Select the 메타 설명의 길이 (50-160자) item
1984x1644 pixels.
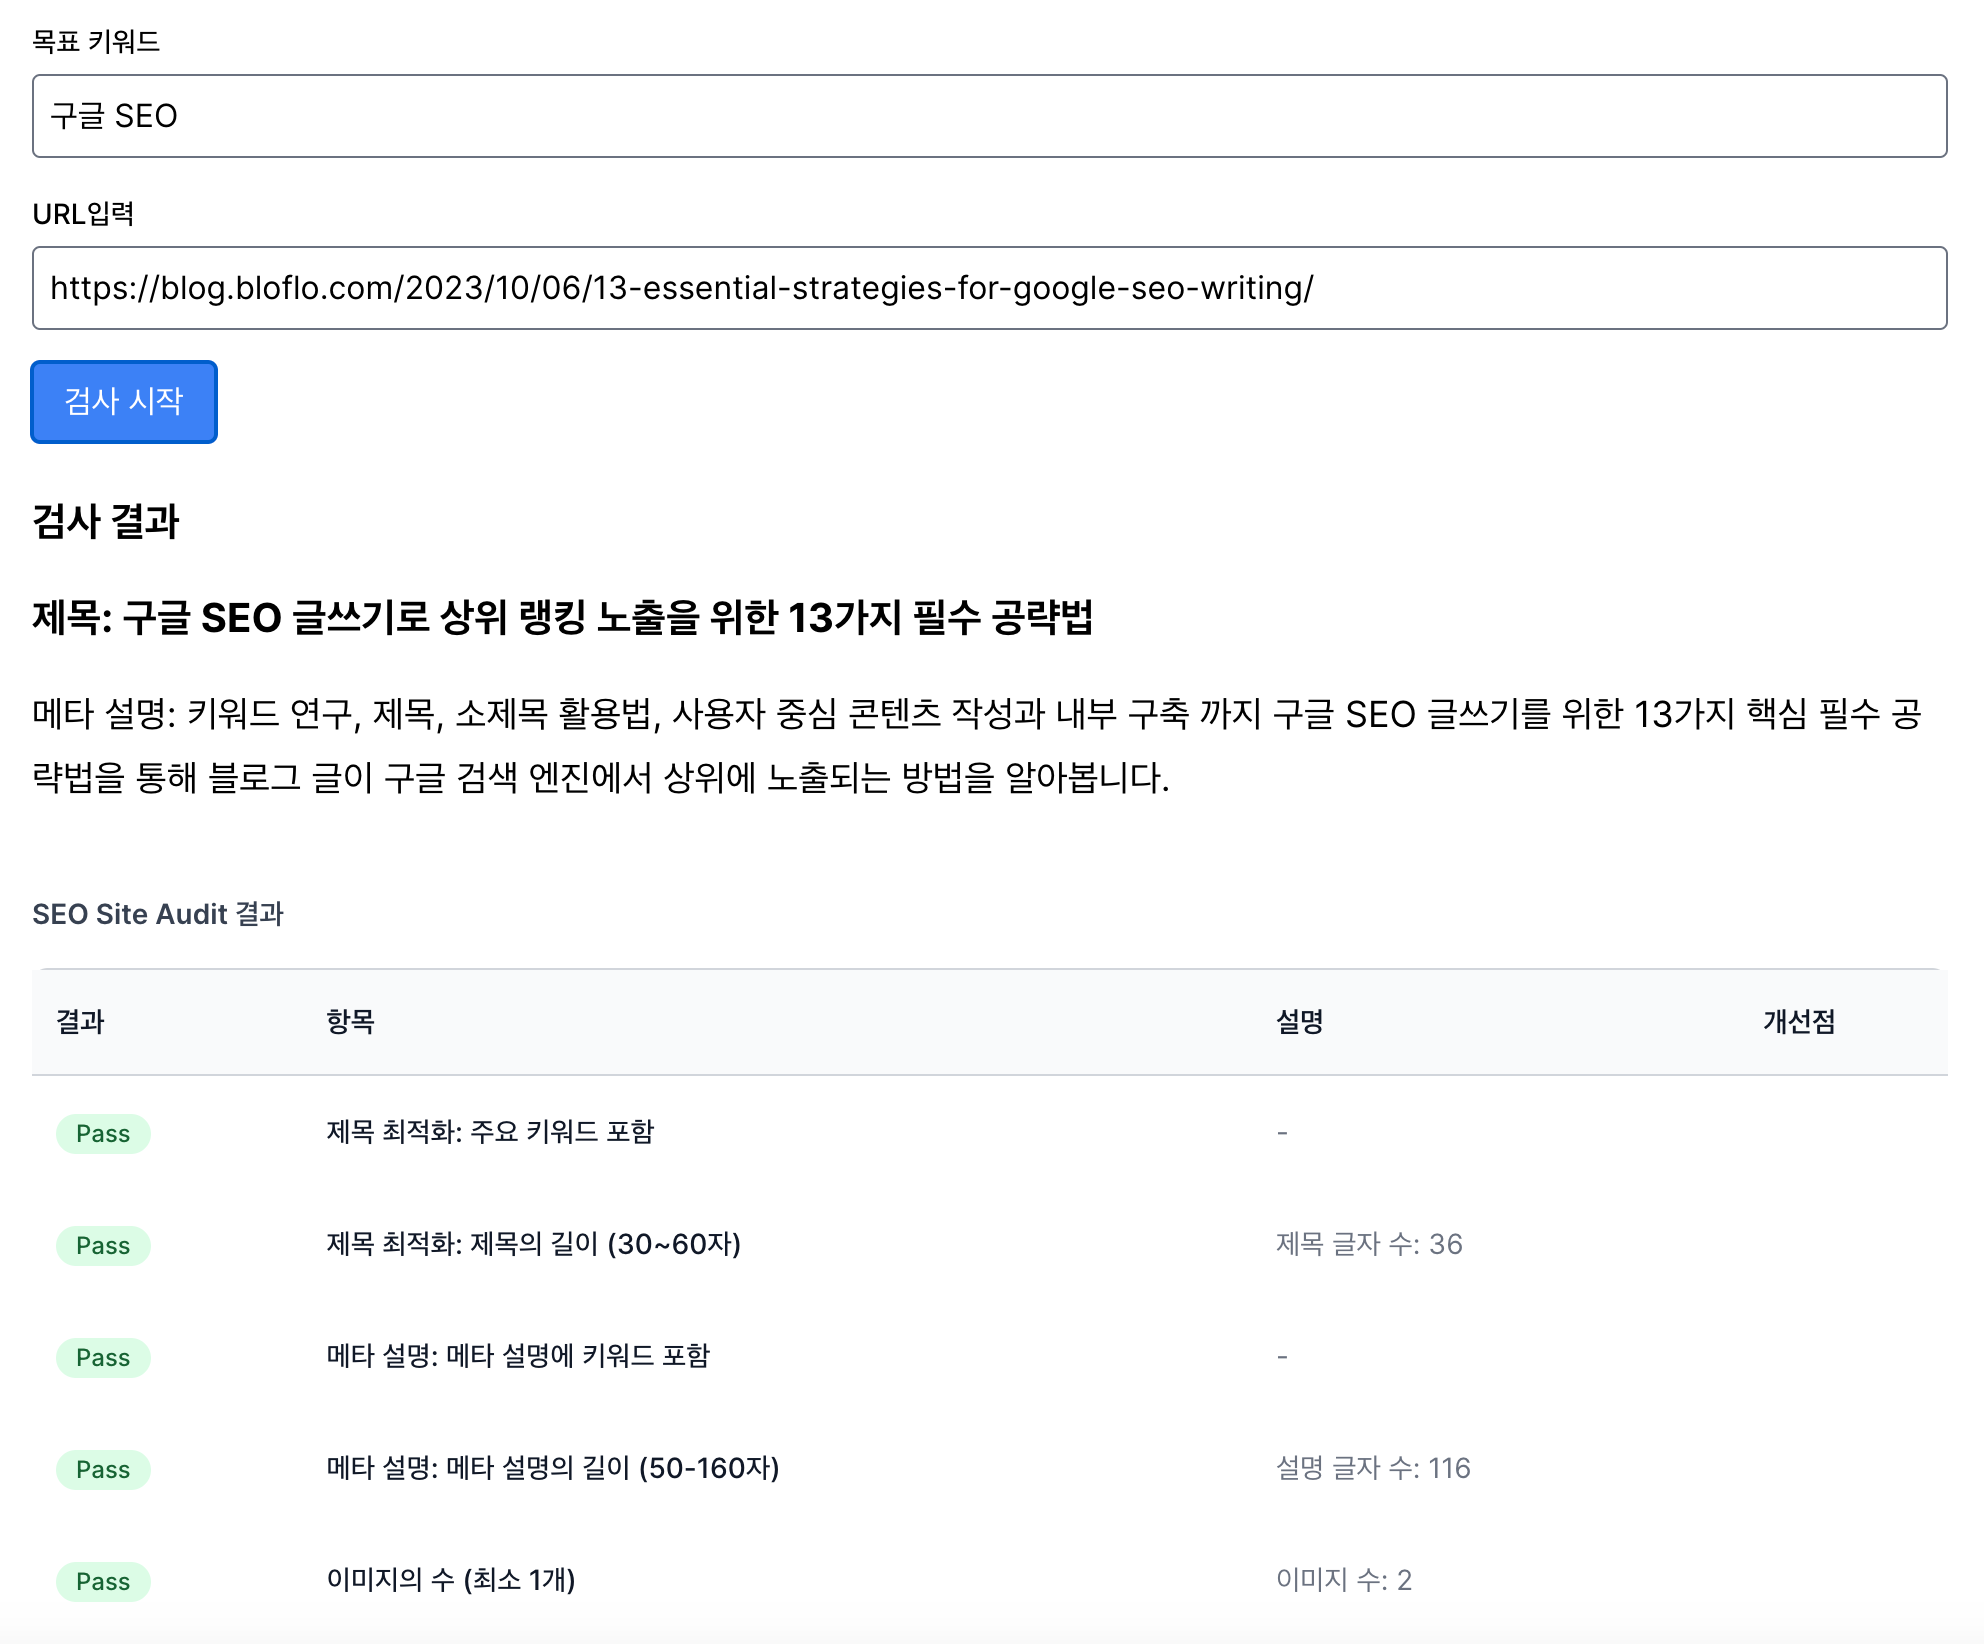[x=552, y=1468]
